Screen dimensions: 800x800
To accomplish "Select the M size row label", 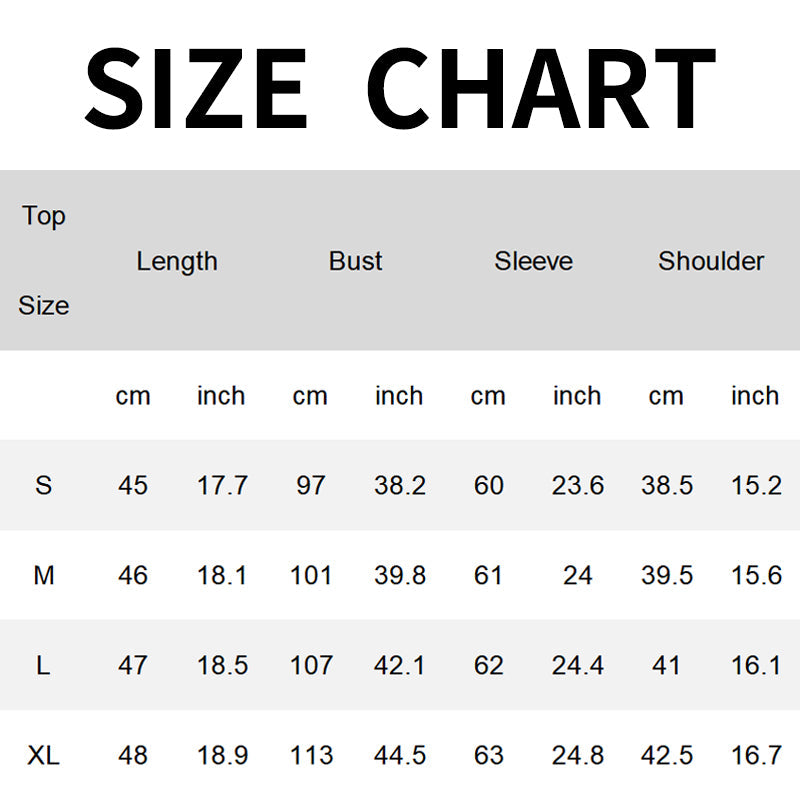I will 43,576.
